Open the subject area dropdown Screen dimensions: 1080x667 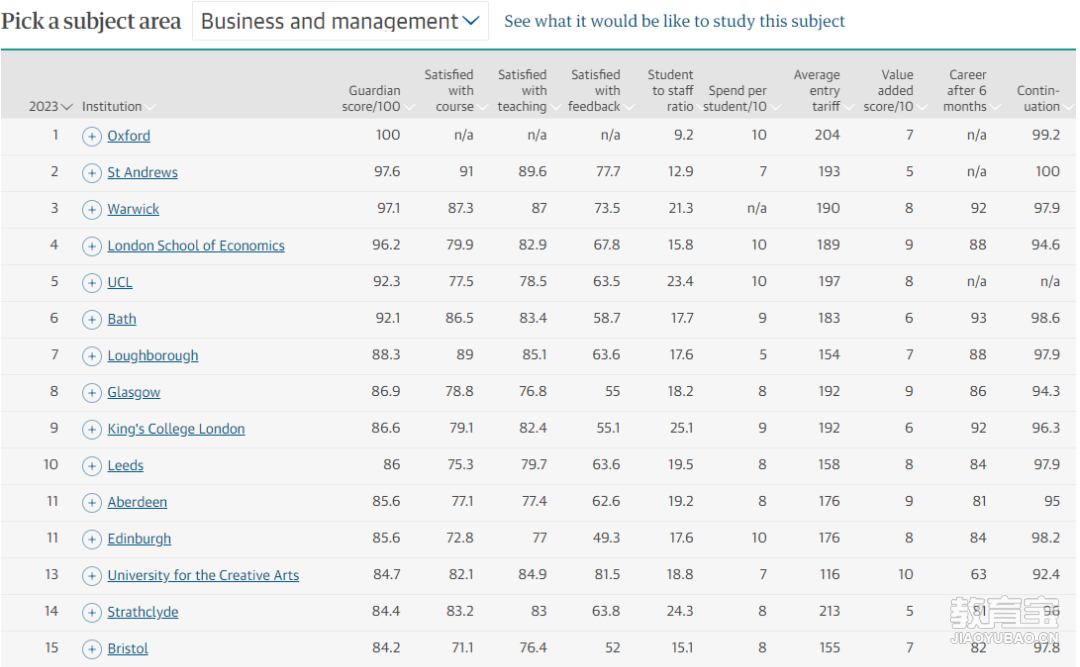pyautogui.click(x=340, y=21)
